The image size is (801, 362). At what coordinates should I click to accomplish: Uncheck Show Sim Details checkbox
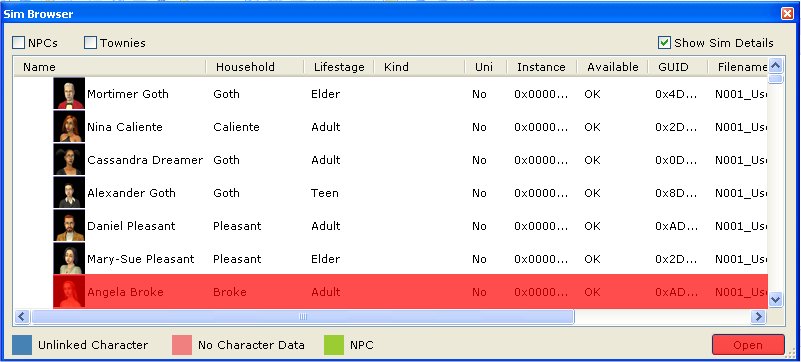coord(664,43)
